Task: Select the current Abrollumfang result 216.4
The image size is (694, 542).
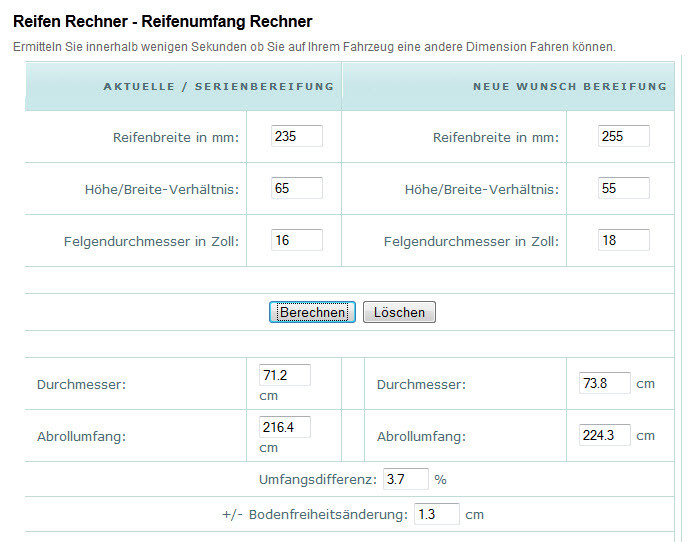Action: [x=284, y=427]
